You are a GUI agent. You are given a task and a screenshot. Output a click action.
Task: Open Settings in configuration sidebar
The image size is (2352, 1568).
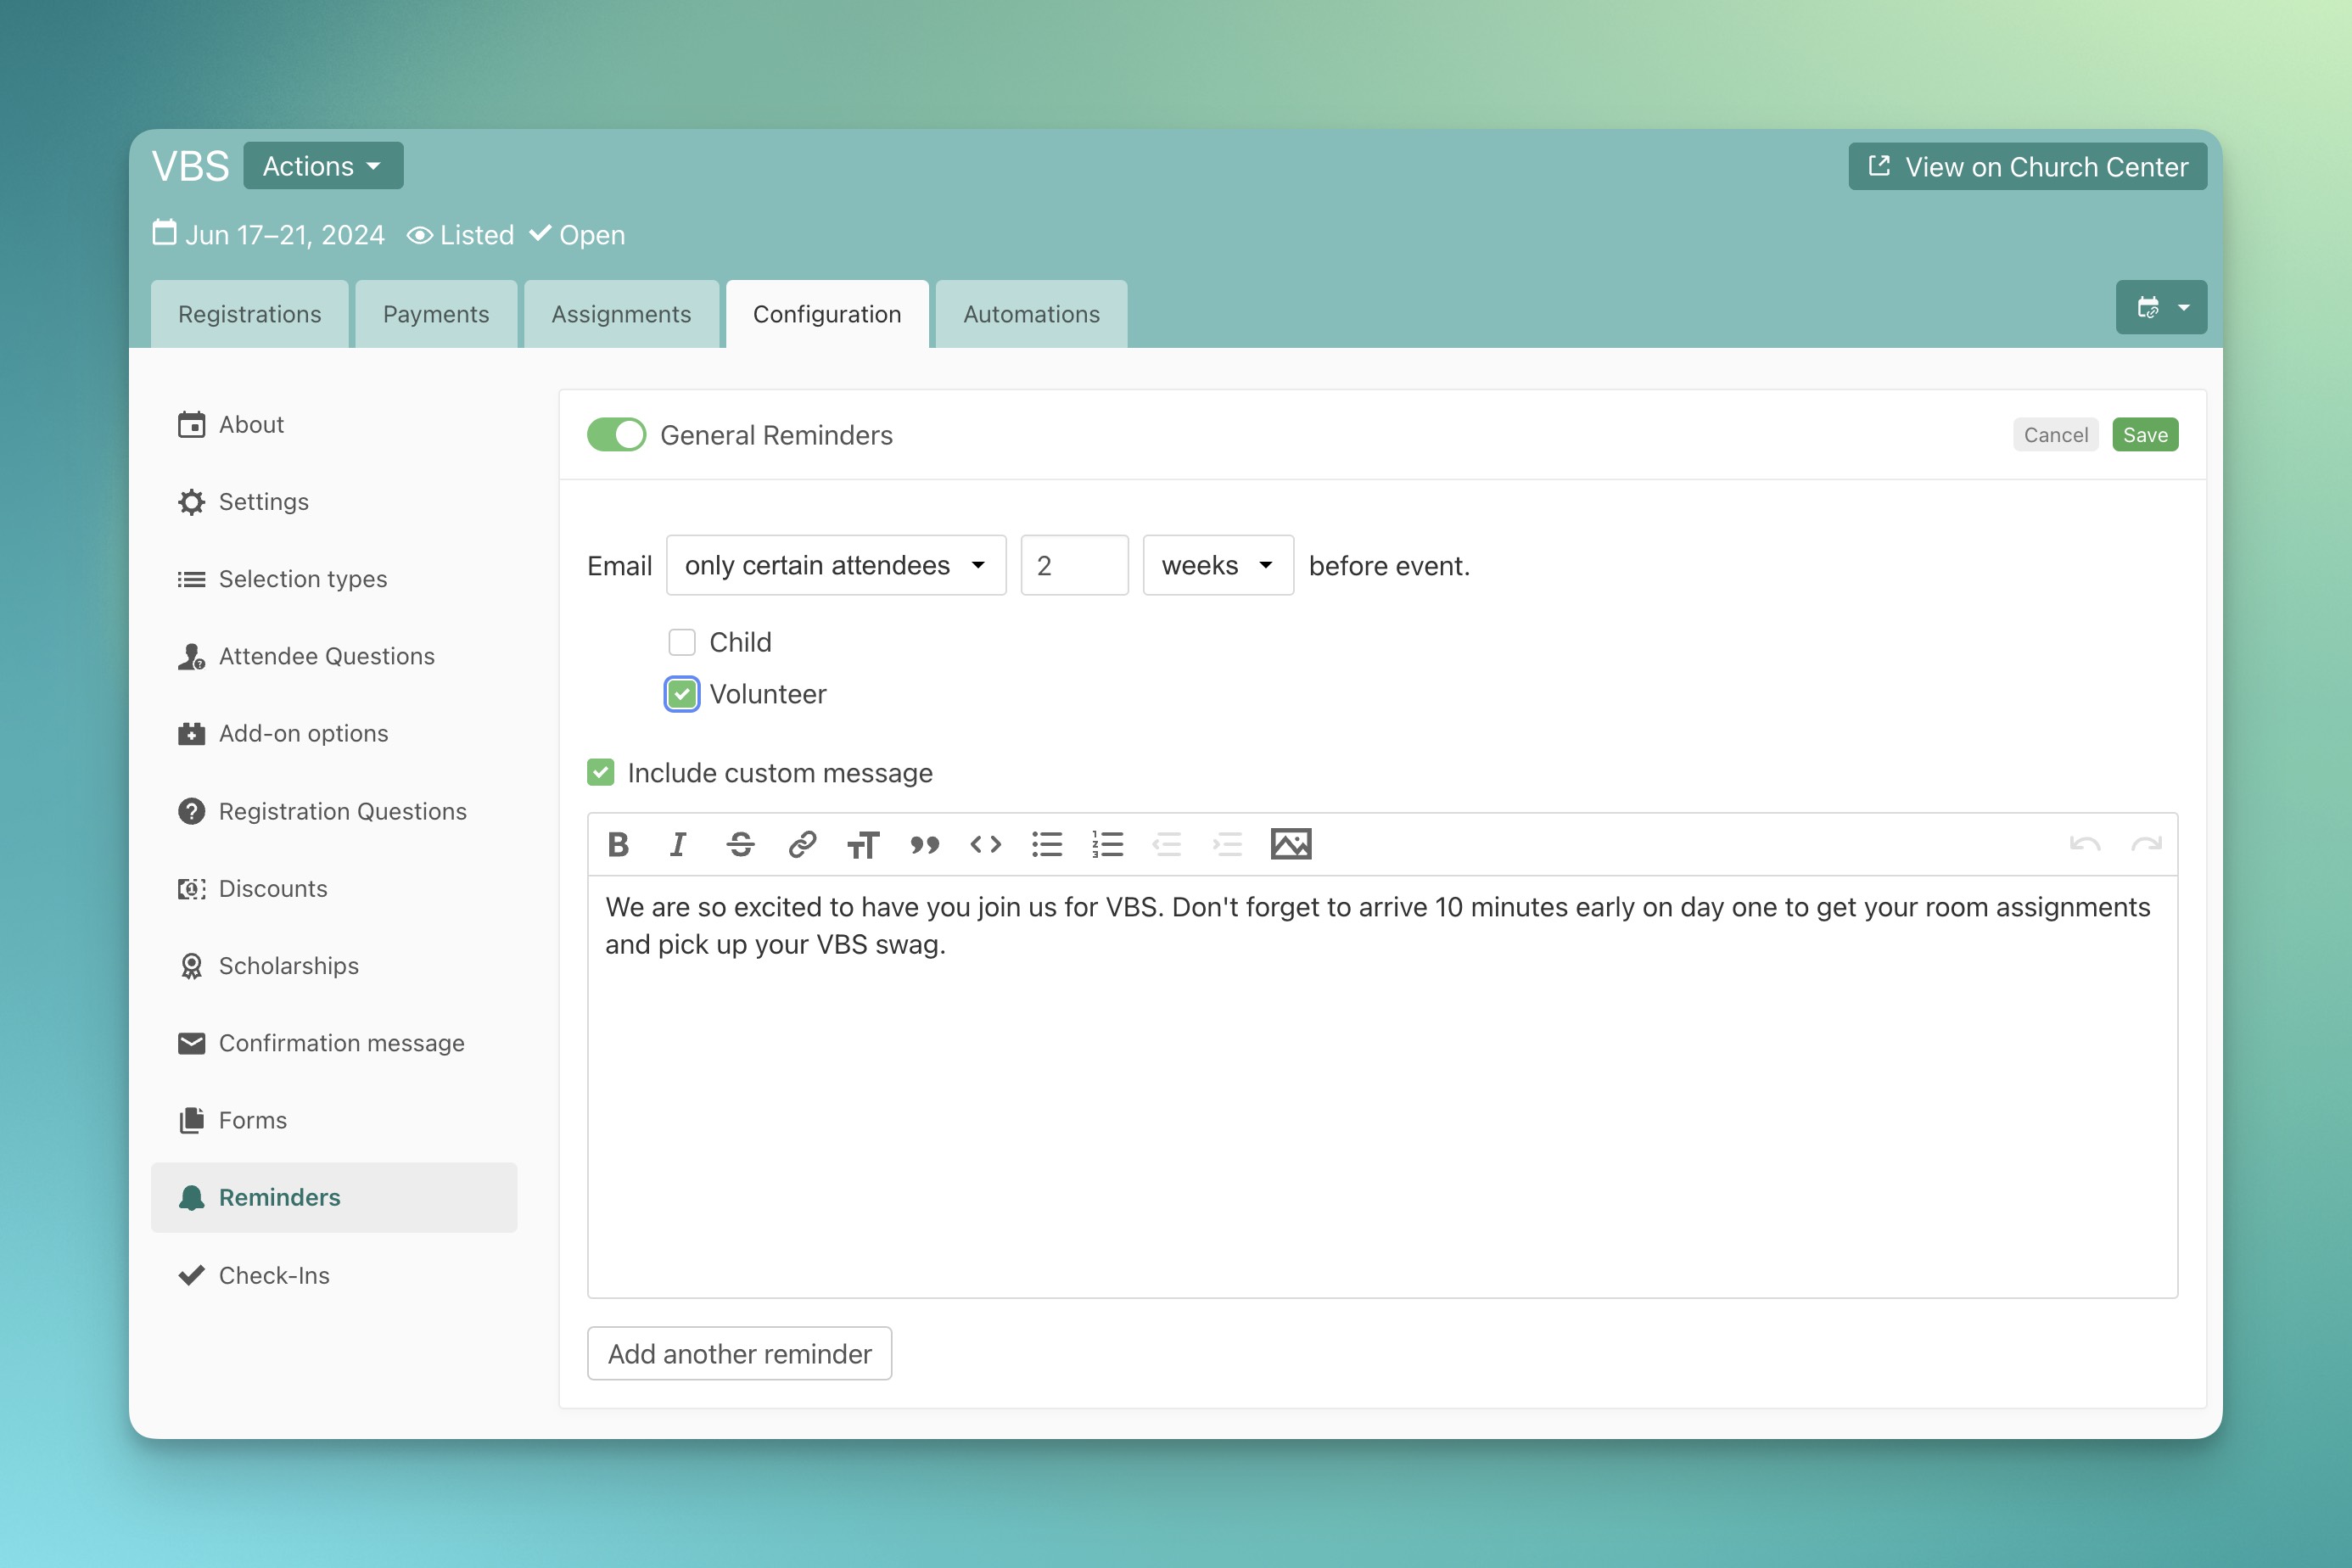[x=334, y=502]
